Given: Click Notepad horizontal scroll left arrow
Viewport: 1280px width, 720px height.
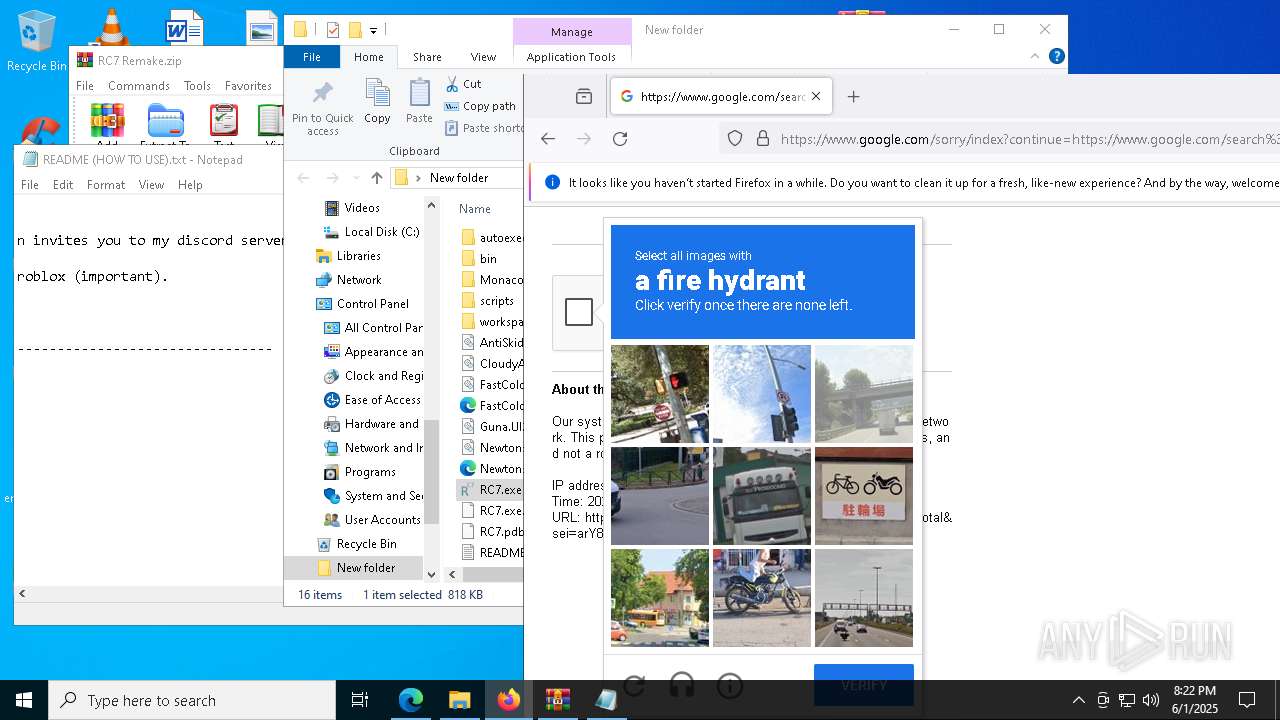Looking at the screenshot, I should coord(22,593).
